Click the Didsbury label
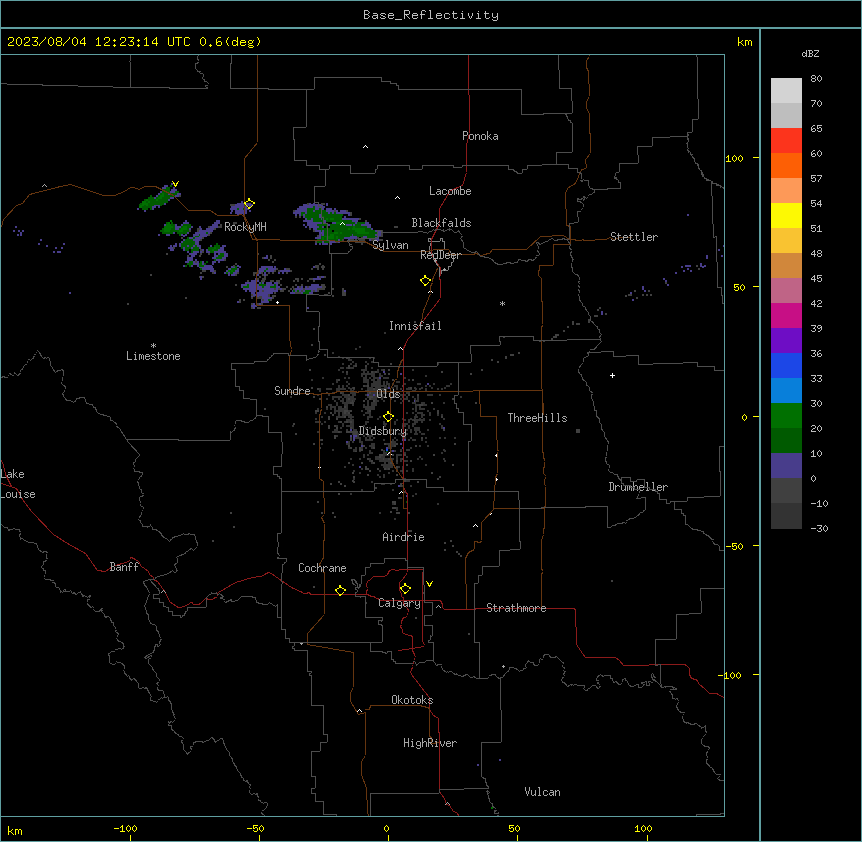This screenshot has height=842, width=862. coord(383,431)
